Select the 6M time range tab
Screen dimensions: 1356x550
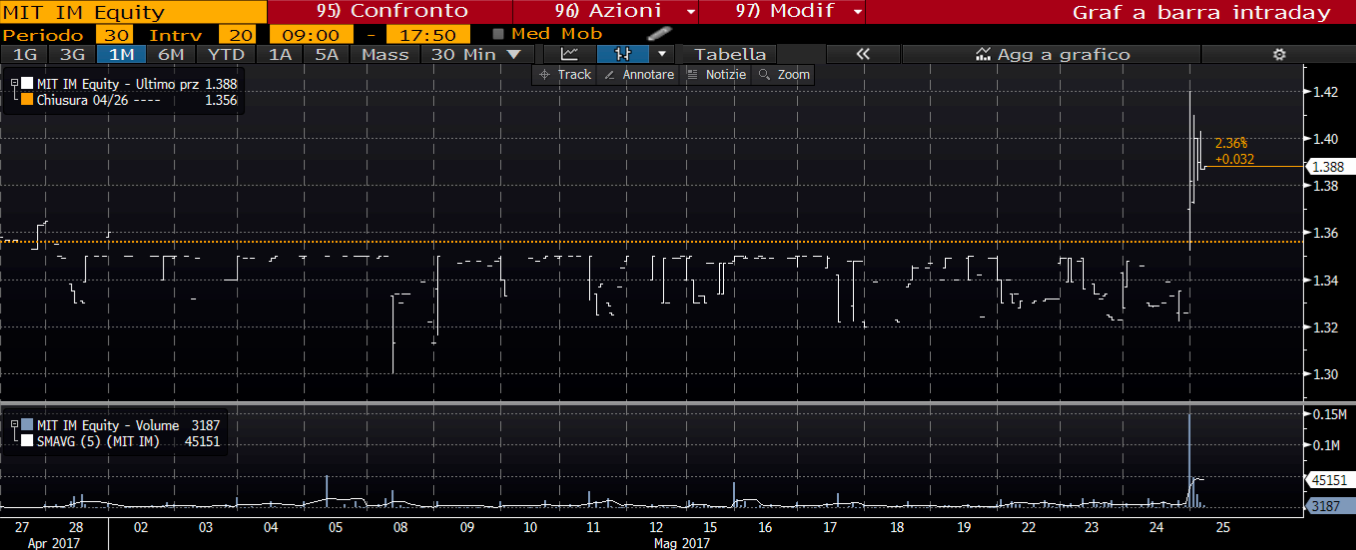click(x=171, y=54)
